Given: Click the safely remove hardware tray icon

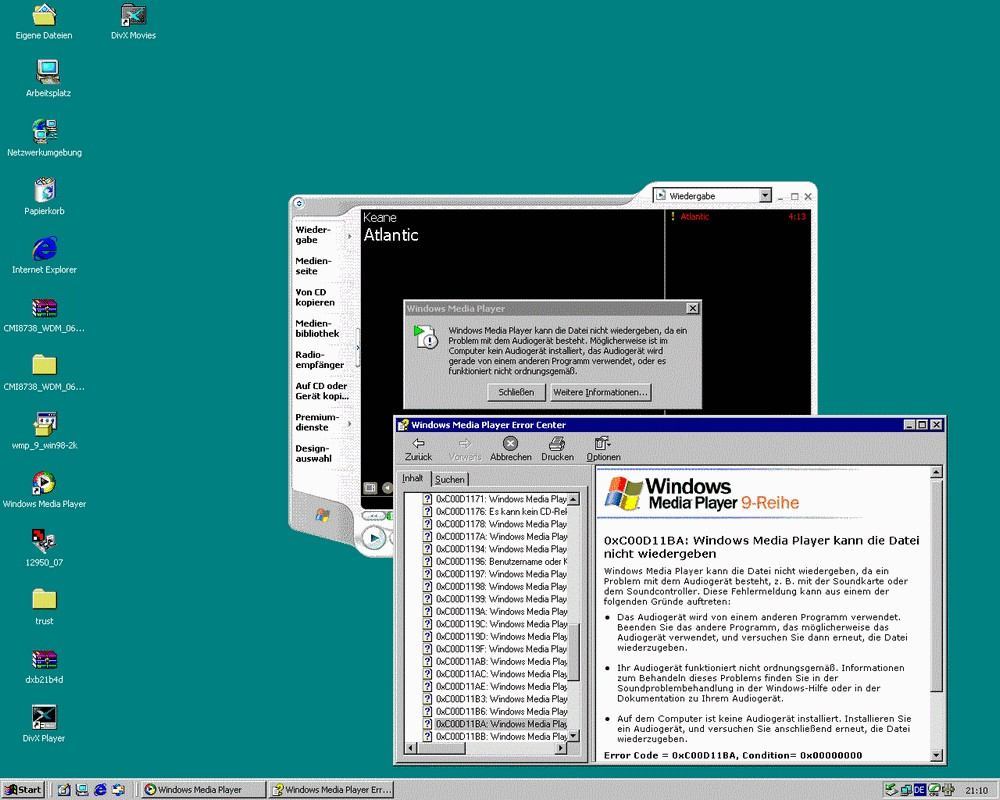Looking at the screenshot, I should point(892,790).
